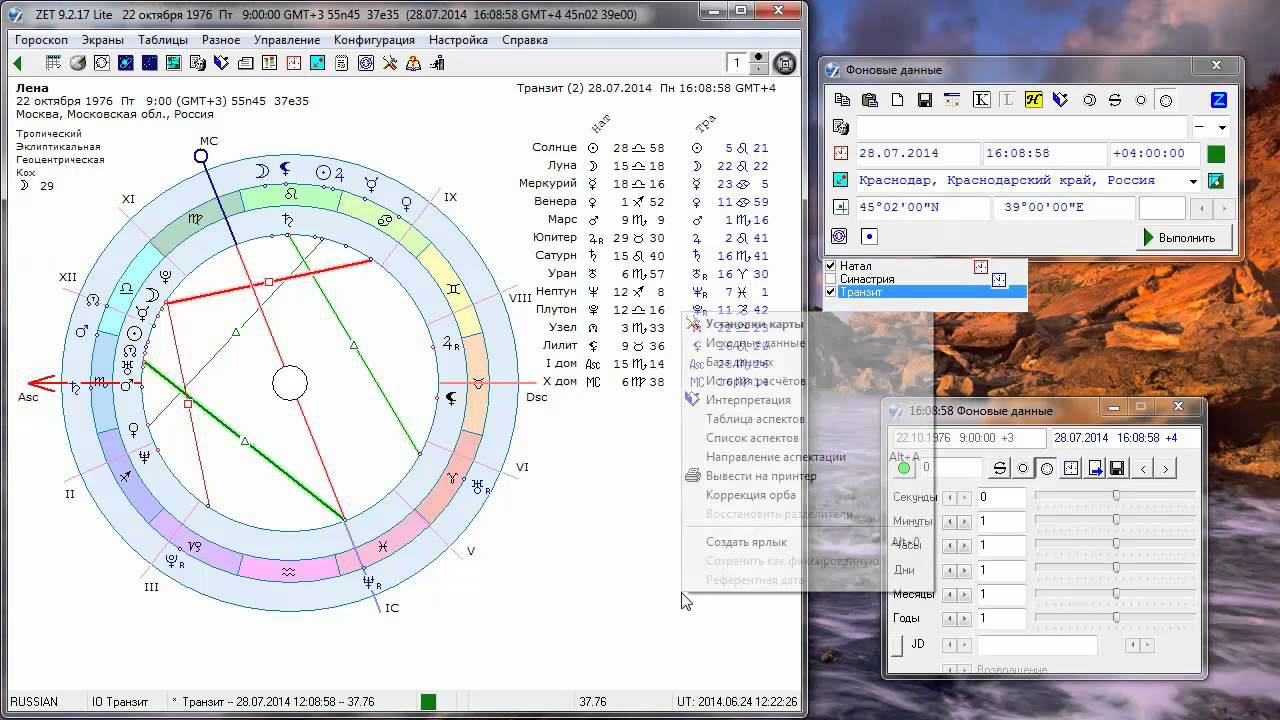1280x720 pixels.
Task: Open the Справка menu
Action: pos(524,40)
